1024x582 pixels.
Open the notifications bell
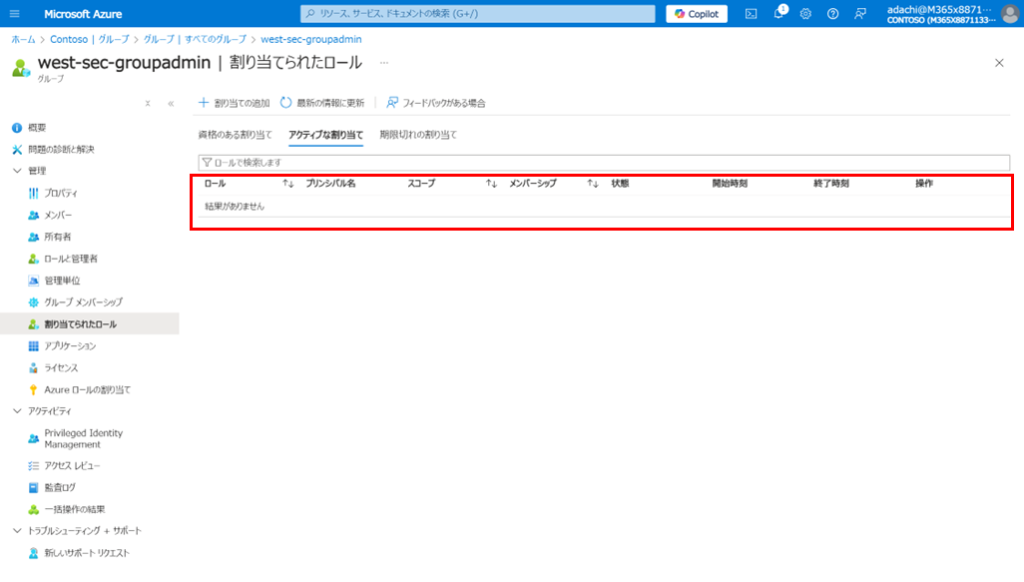[x=778, y=14]
